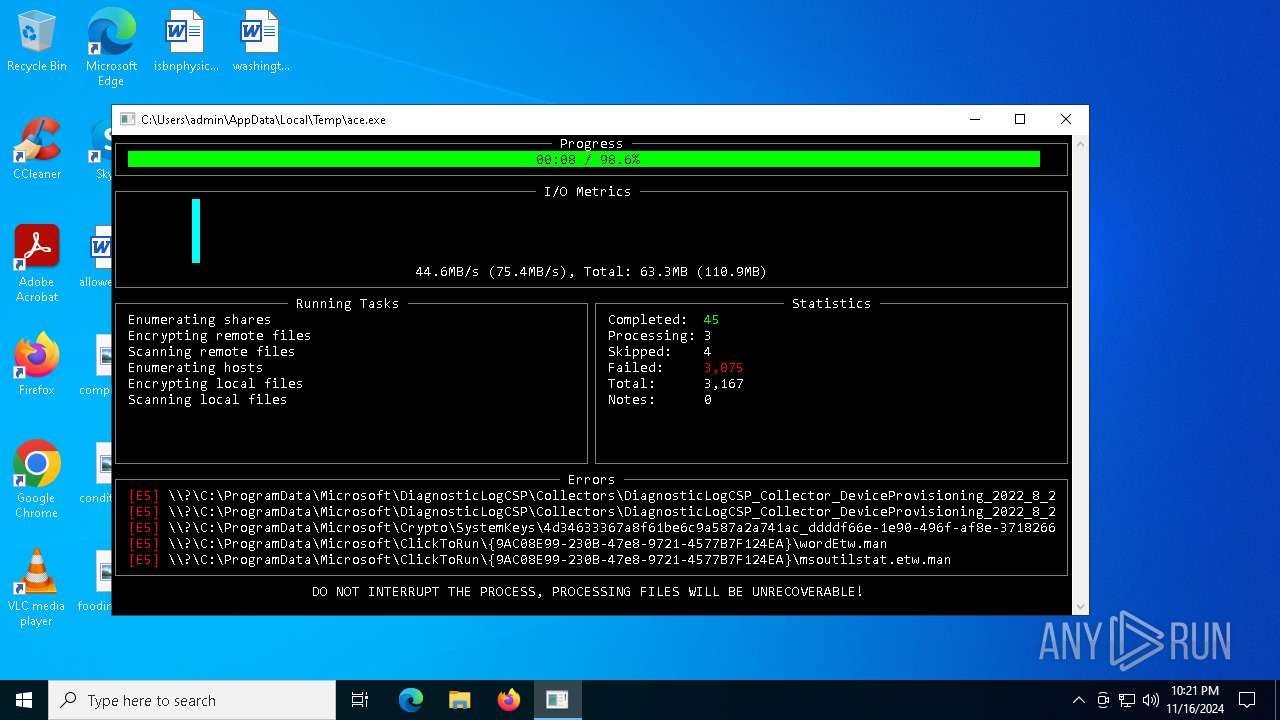1280x720 pixels.
Task: Minimize the ace.exe console window
Action: click(x=975, y=119)
